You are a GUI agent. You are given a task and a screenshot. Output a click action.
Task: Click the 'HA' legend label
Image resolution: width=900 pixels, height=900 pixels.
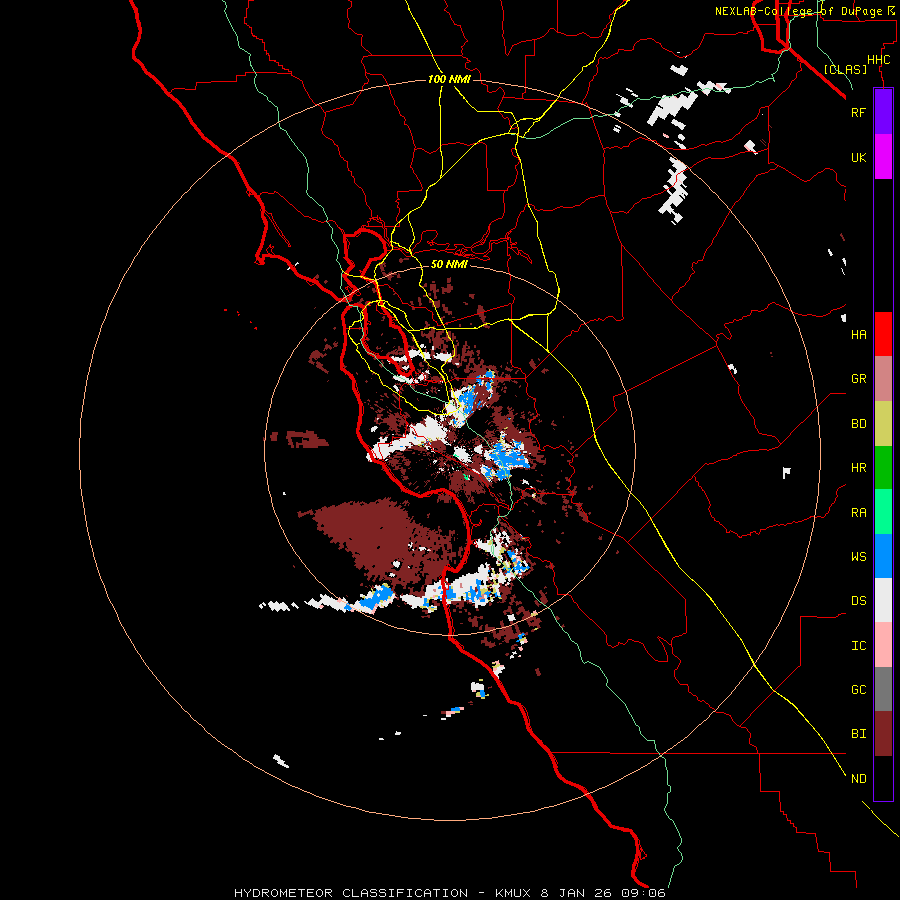(858, 335)
